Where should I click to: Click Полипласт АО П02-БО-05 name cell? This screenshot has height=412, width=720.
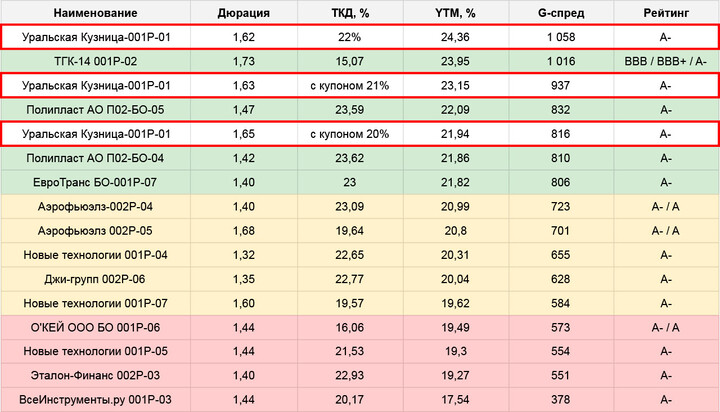point(95,110)
